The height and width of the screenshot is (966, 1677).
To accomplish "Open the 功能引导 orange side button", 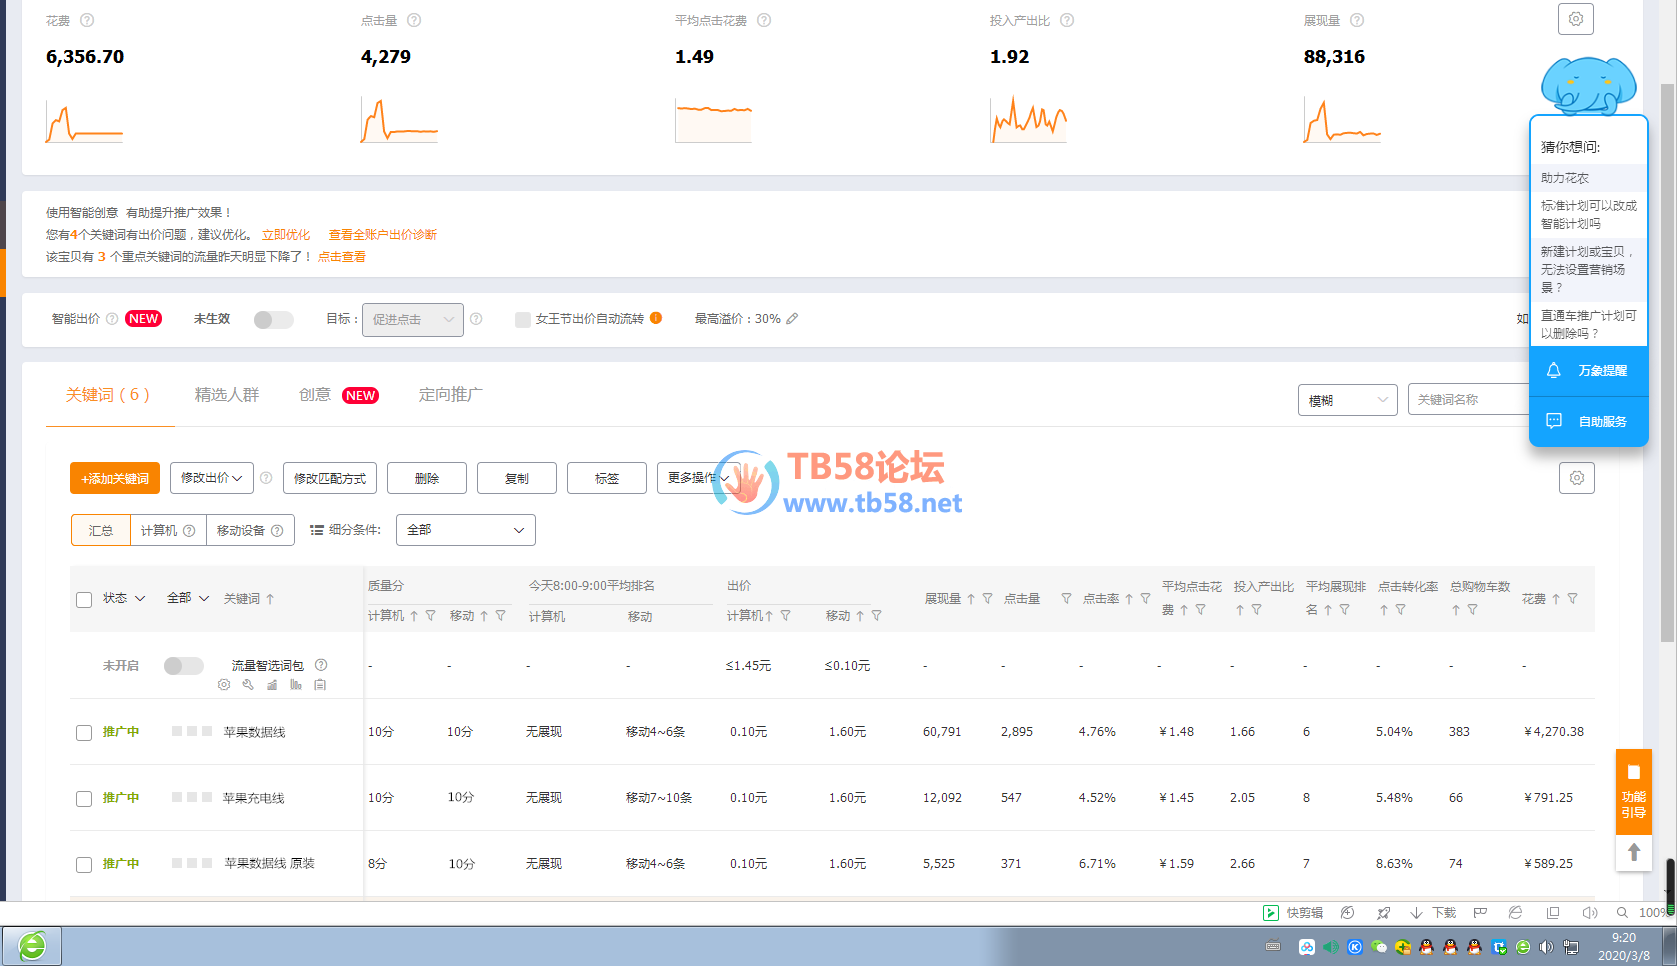I will (1634, 791).
